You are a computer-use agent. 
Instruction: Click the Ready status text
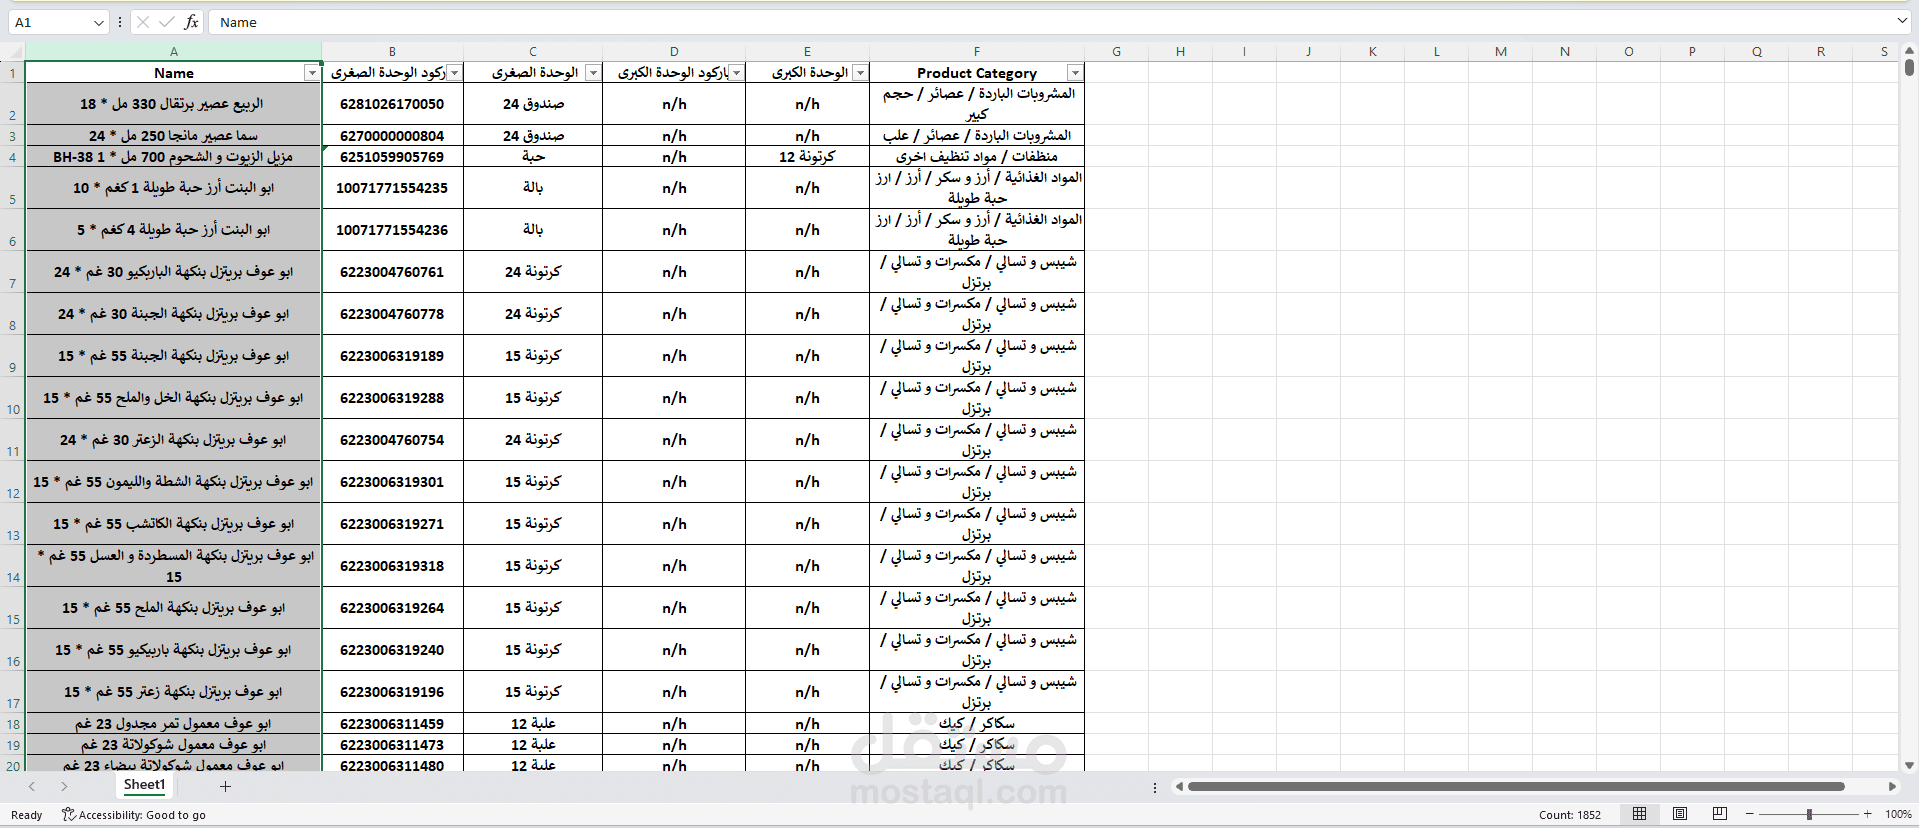(27, 814)
